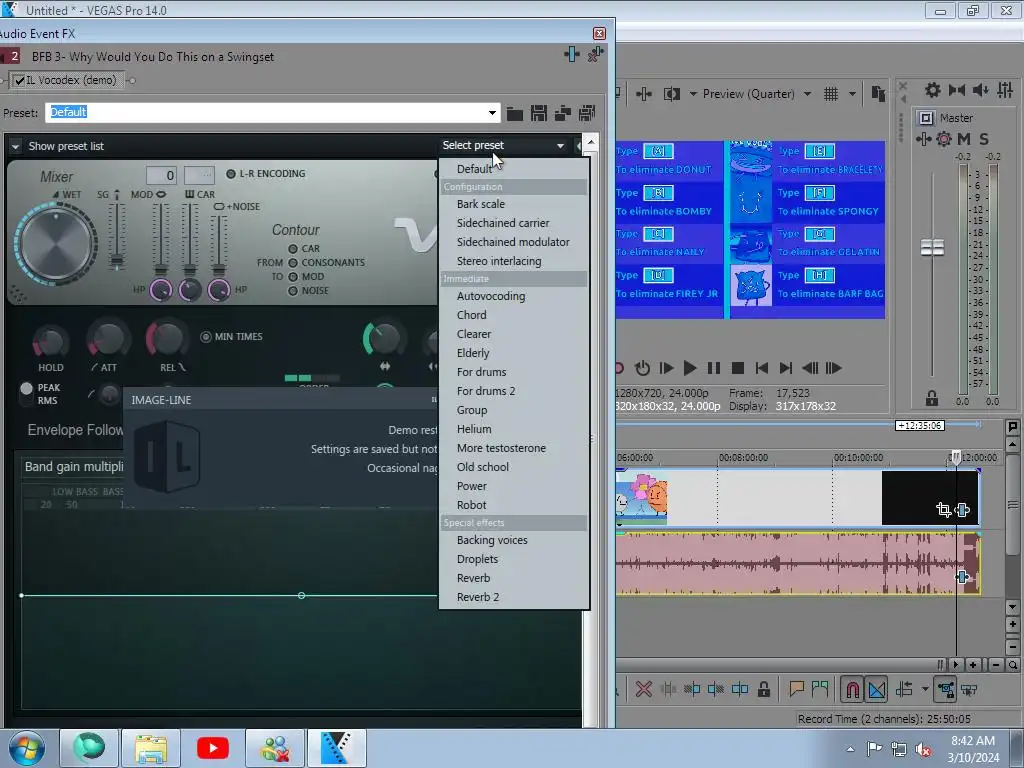
Task: Select the Robot preset
Action: tap(472, 505)
